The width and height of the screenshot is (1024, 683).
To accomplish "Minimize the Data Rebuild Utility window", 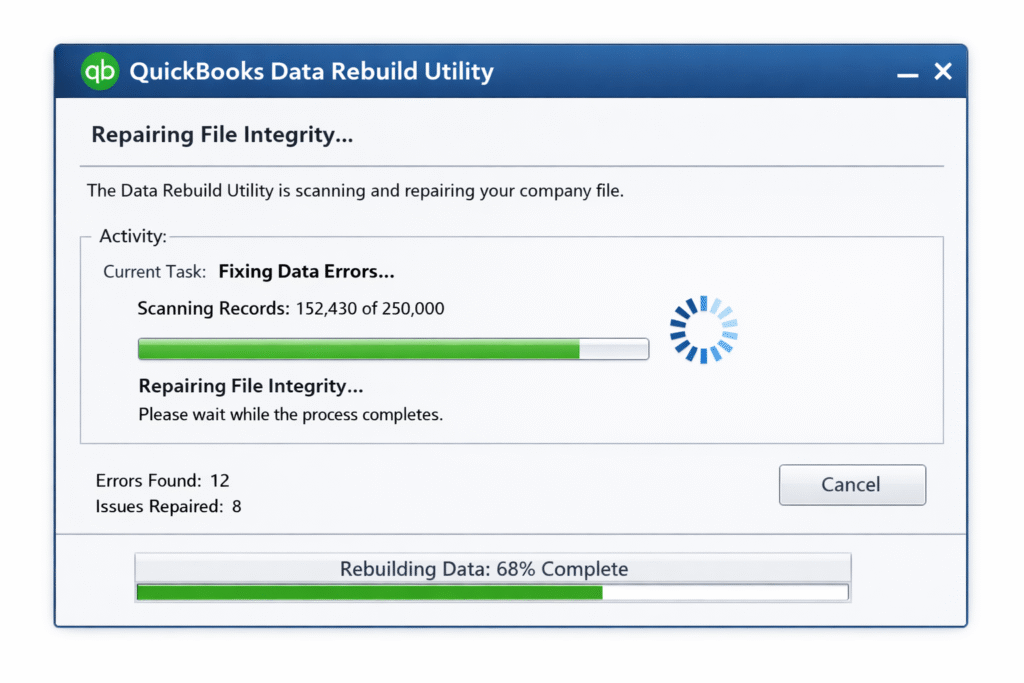I will point(906,71).
